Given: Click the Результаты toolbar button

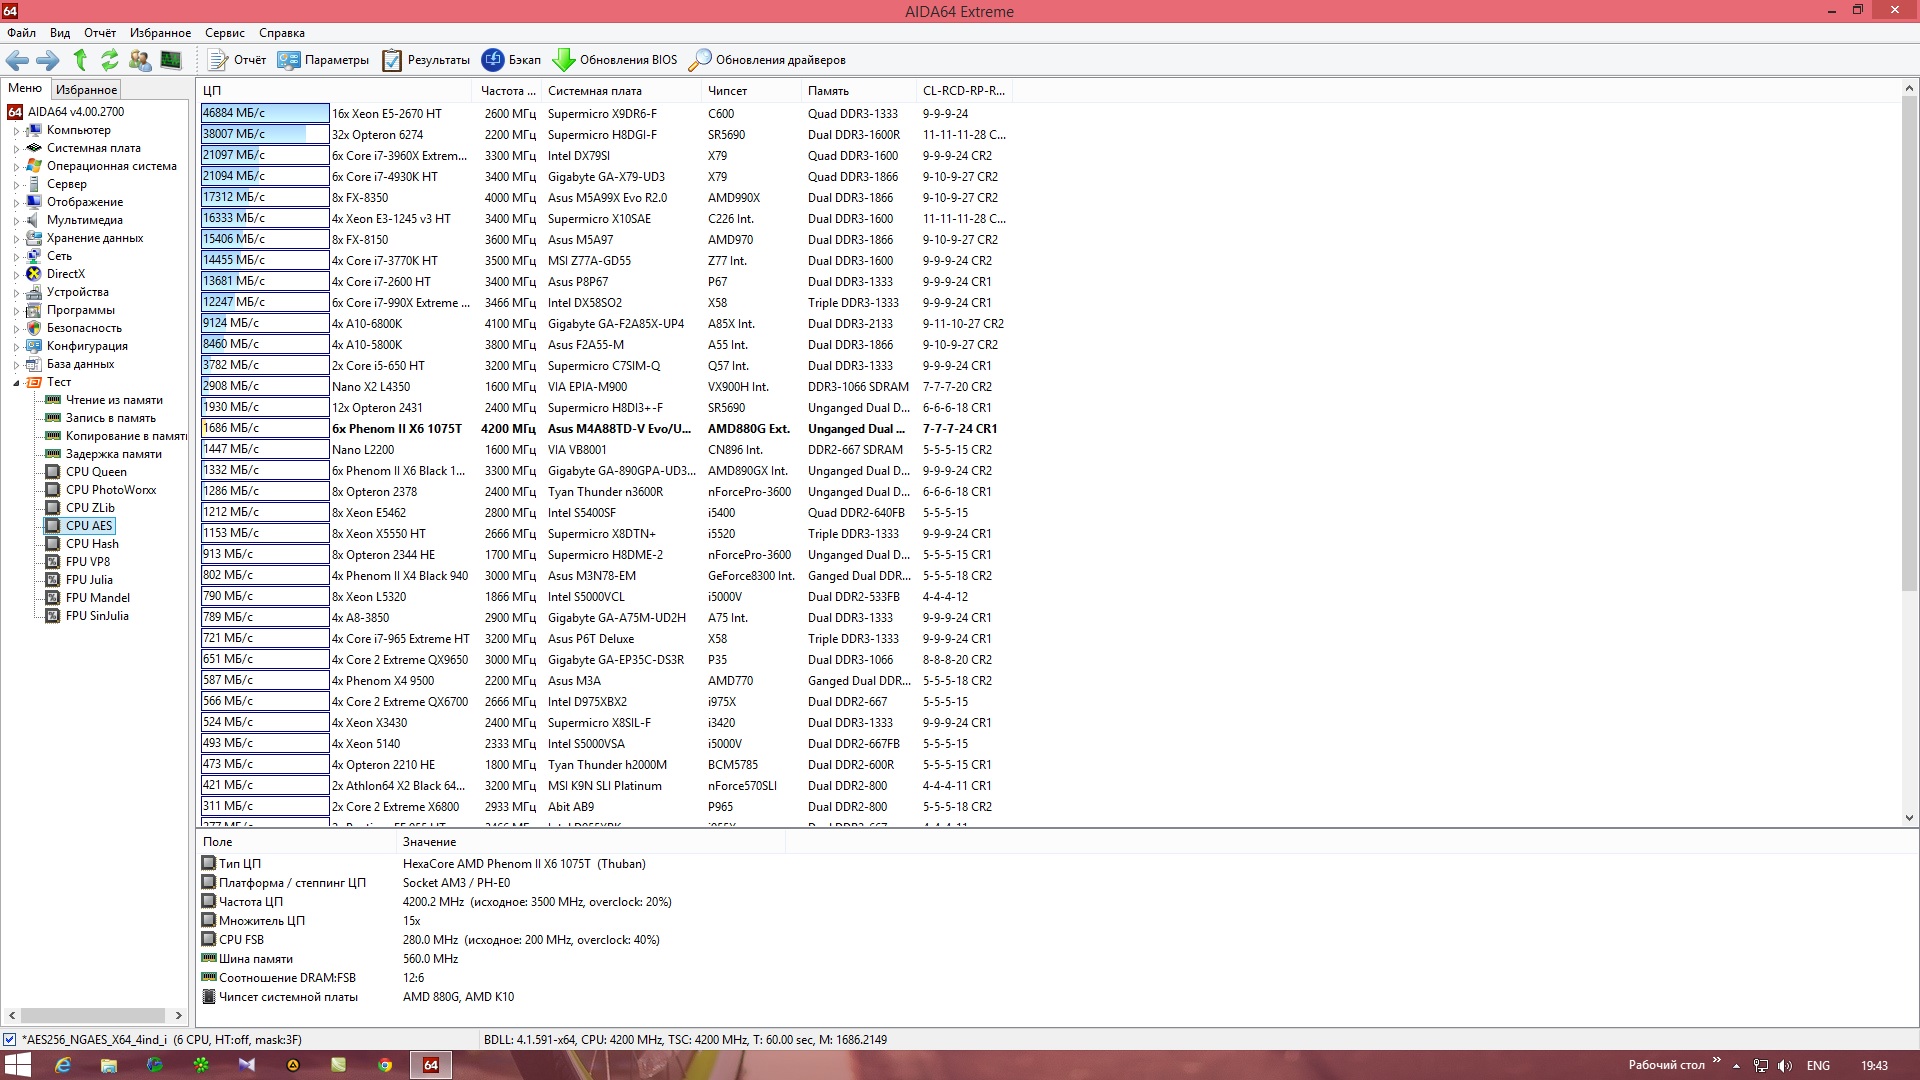Looking at the screenshot, I should (x=426, y=60).
